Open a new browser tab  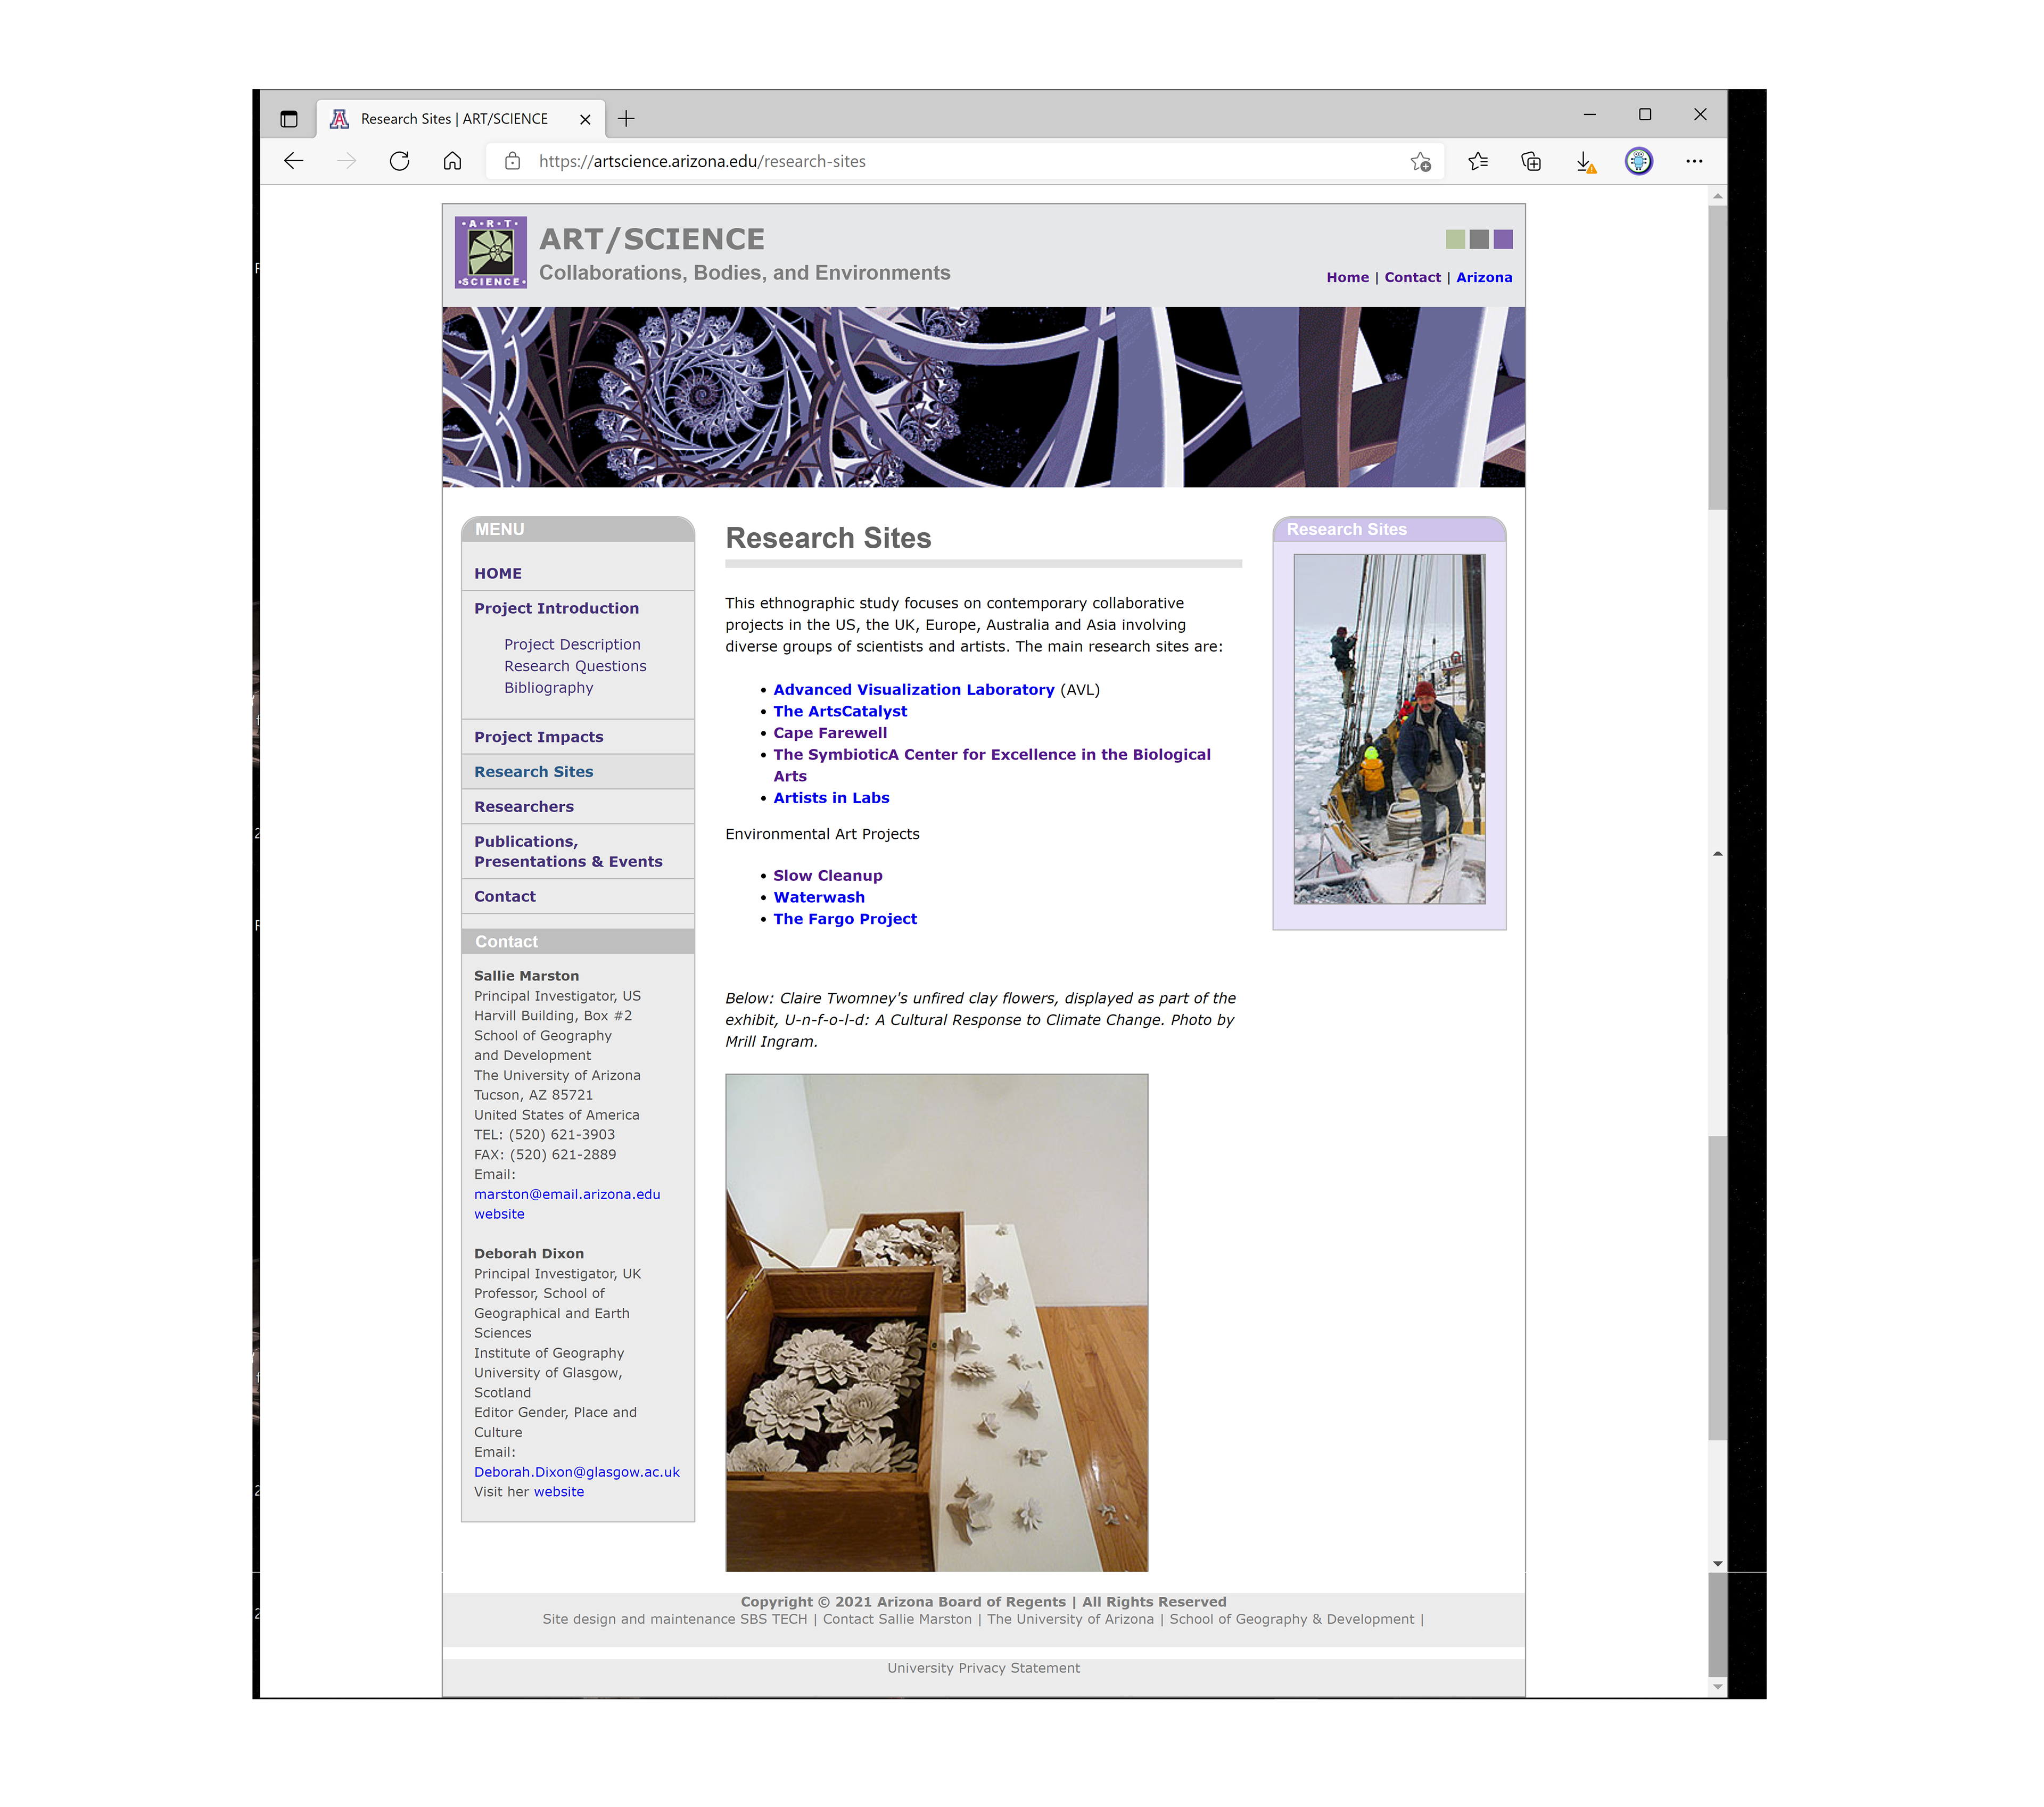626,119
